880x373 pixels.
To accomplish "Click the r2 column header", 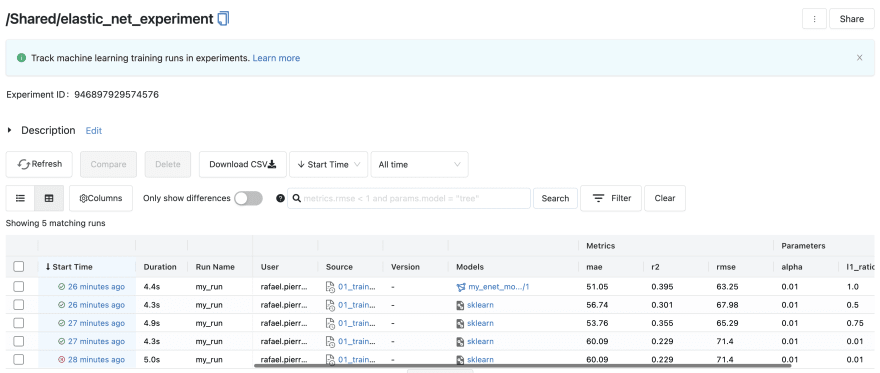I will [x=655, y=267].
